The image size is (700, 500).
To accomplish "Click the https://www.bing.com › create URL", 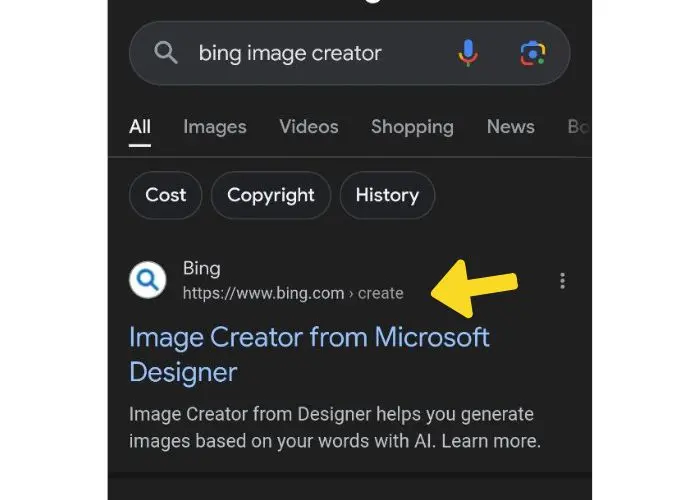I will [x=293, y=293].
